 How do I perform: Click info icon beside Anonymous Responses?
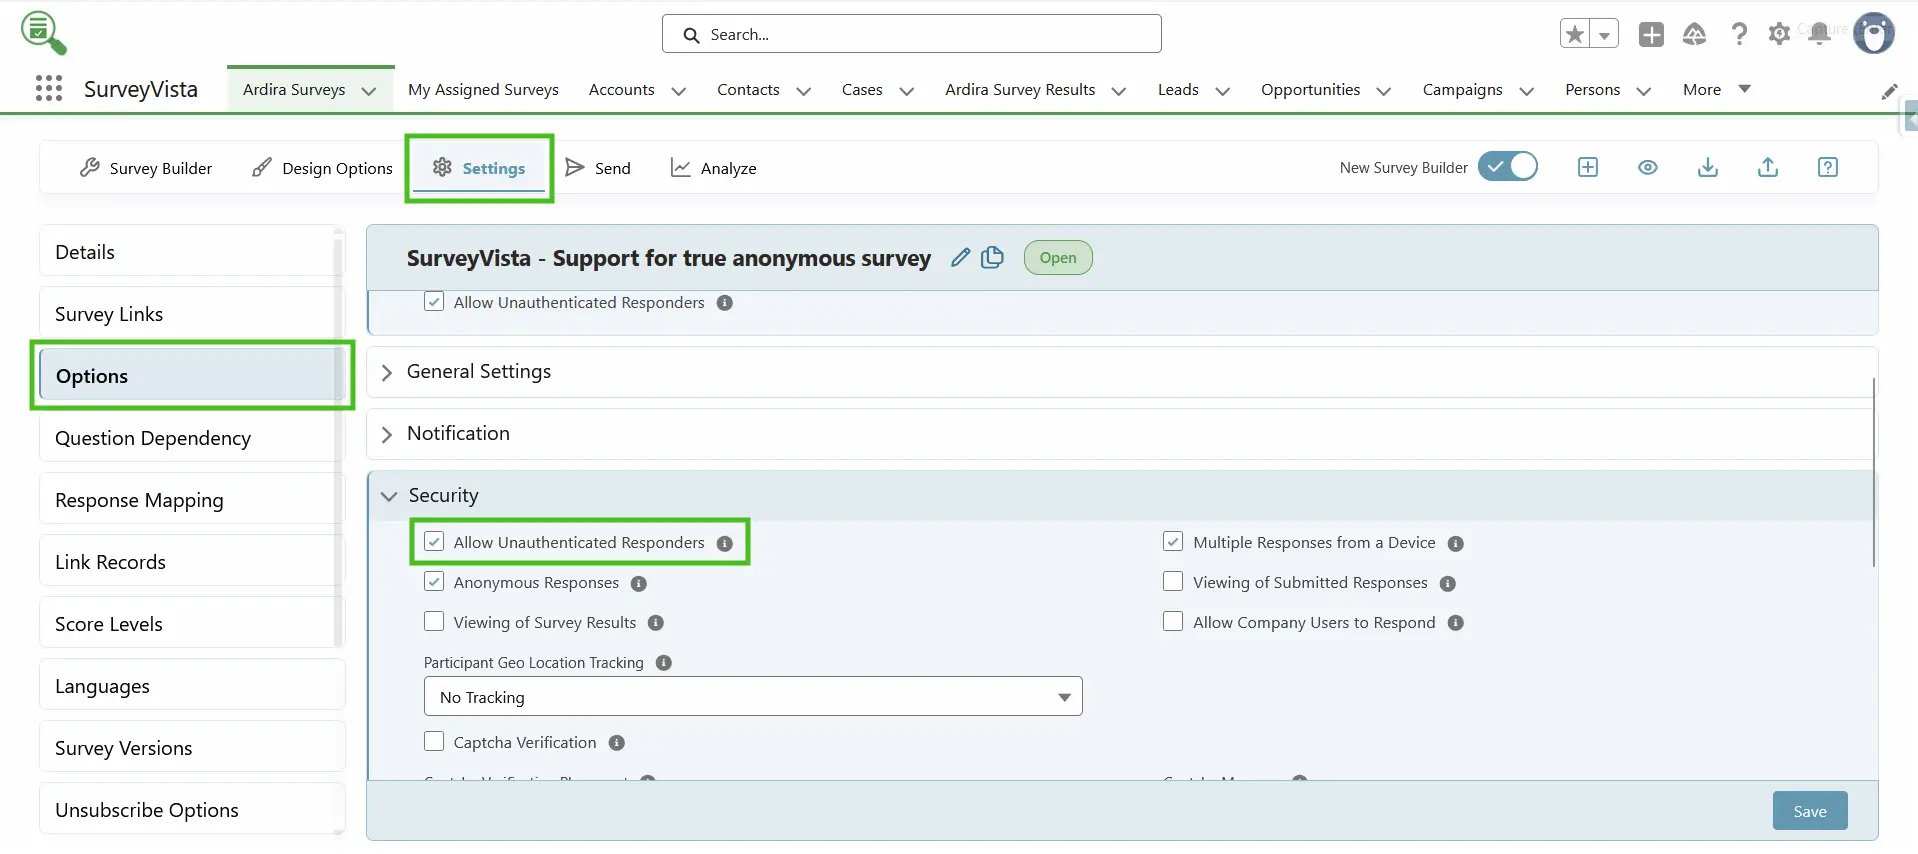[639, 583]
